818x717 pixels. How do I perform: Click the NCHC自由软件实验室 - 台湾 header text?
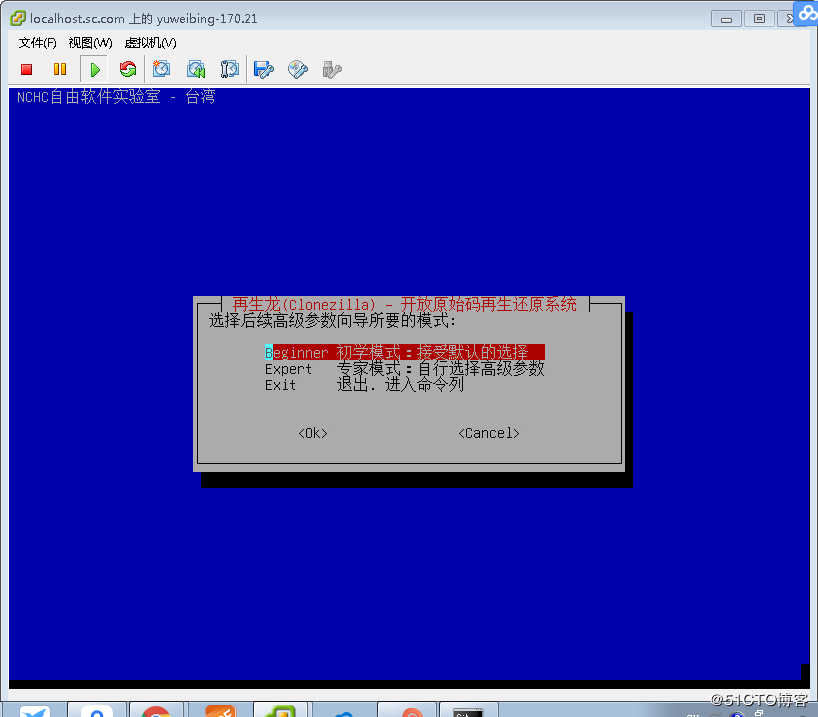tap(116, 97)
